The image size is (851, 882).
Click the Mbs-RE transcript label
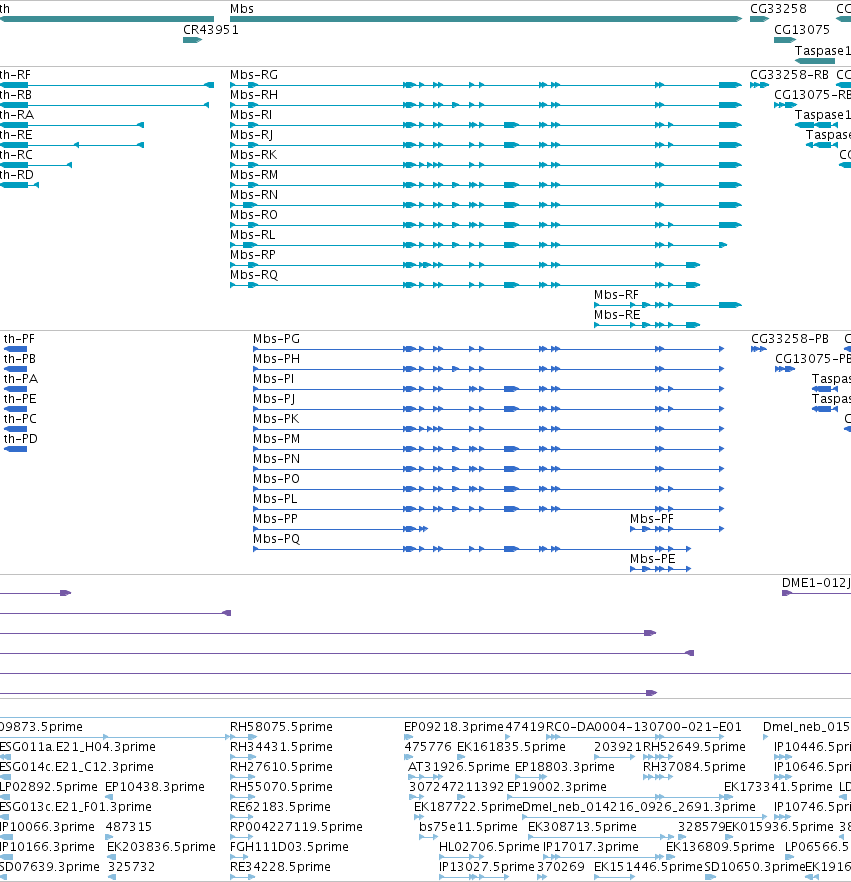(x=617, y=315)
